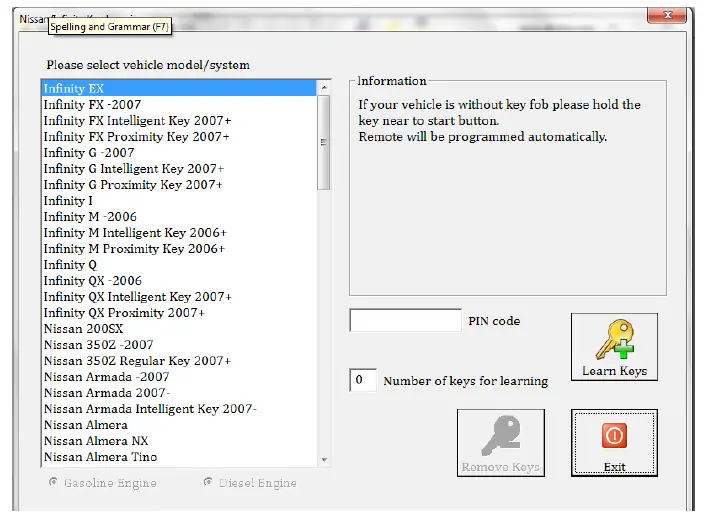Pick Infinity QX Proximity 2007+
The height and width of the screenshot is (528, 703).
tap(179, 312)
